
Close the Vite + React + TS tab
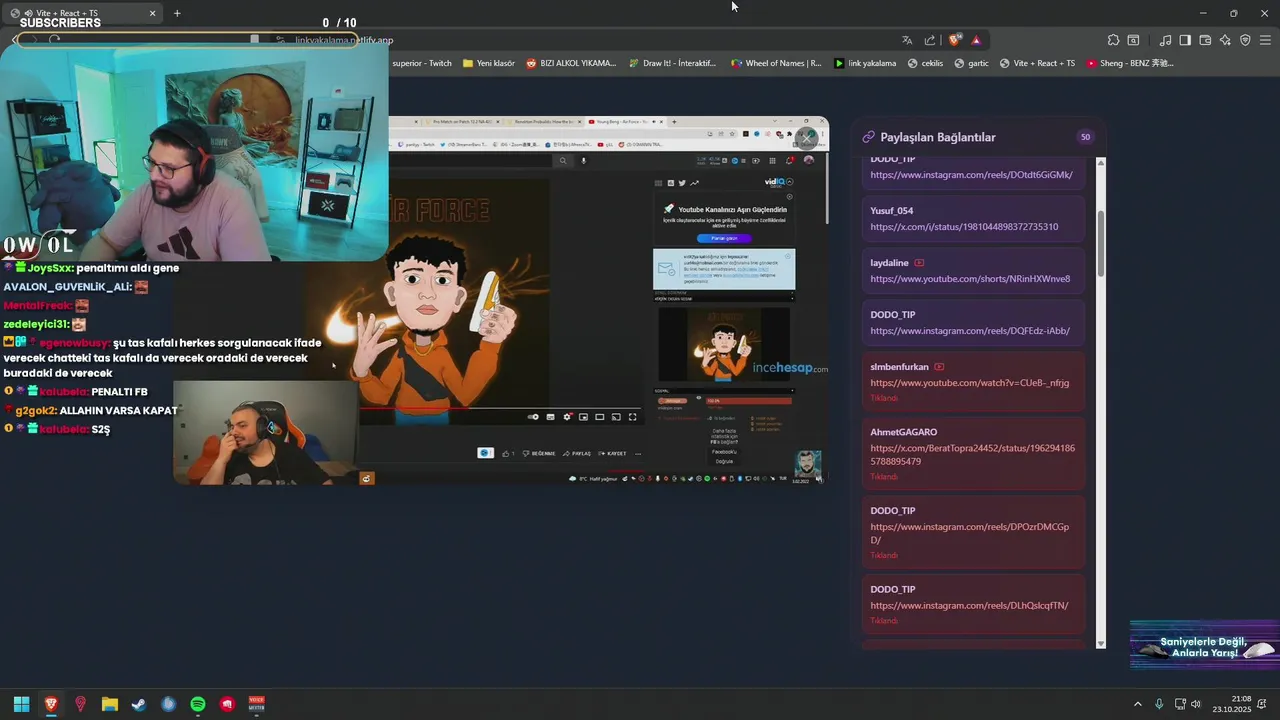[152, 13]
